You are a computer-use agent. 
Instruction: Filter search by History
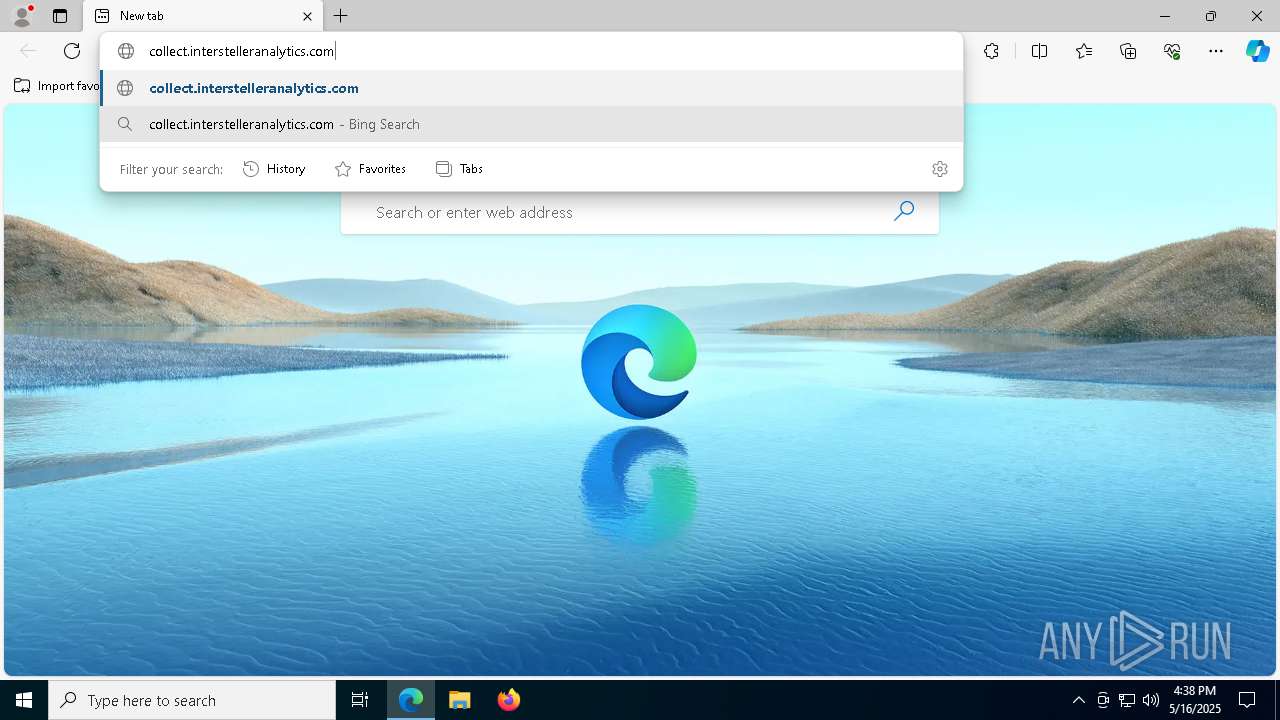[274, 169]
